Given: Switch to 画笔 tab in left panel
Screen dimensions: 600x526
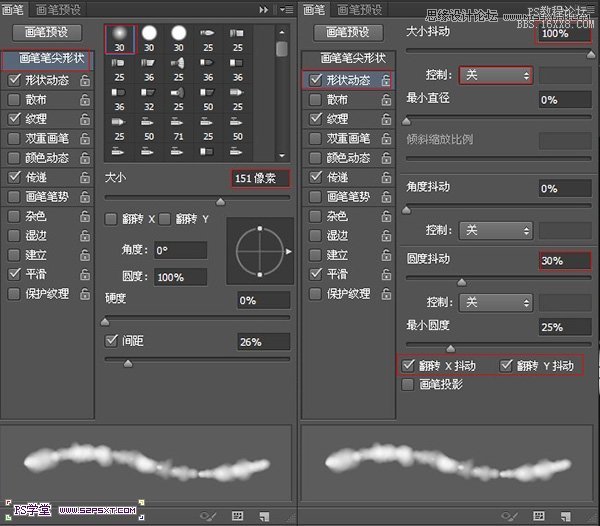Looking at the screenshot, I should (13, 10).
